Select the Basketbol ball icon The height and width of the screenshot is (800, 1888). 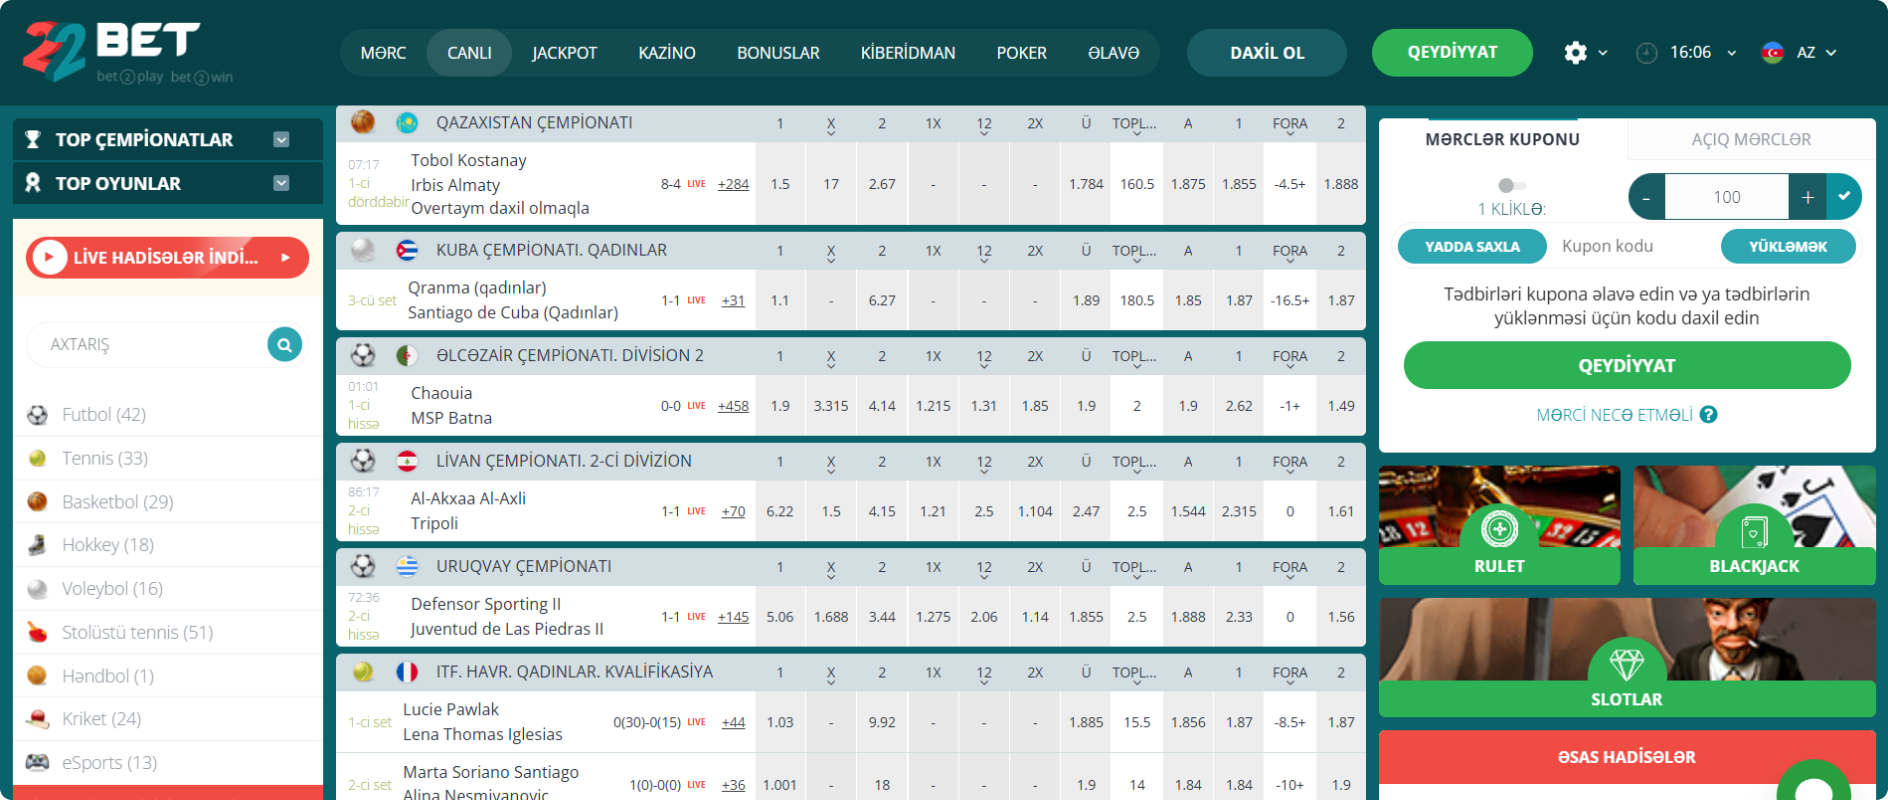(x=37, y=502)
